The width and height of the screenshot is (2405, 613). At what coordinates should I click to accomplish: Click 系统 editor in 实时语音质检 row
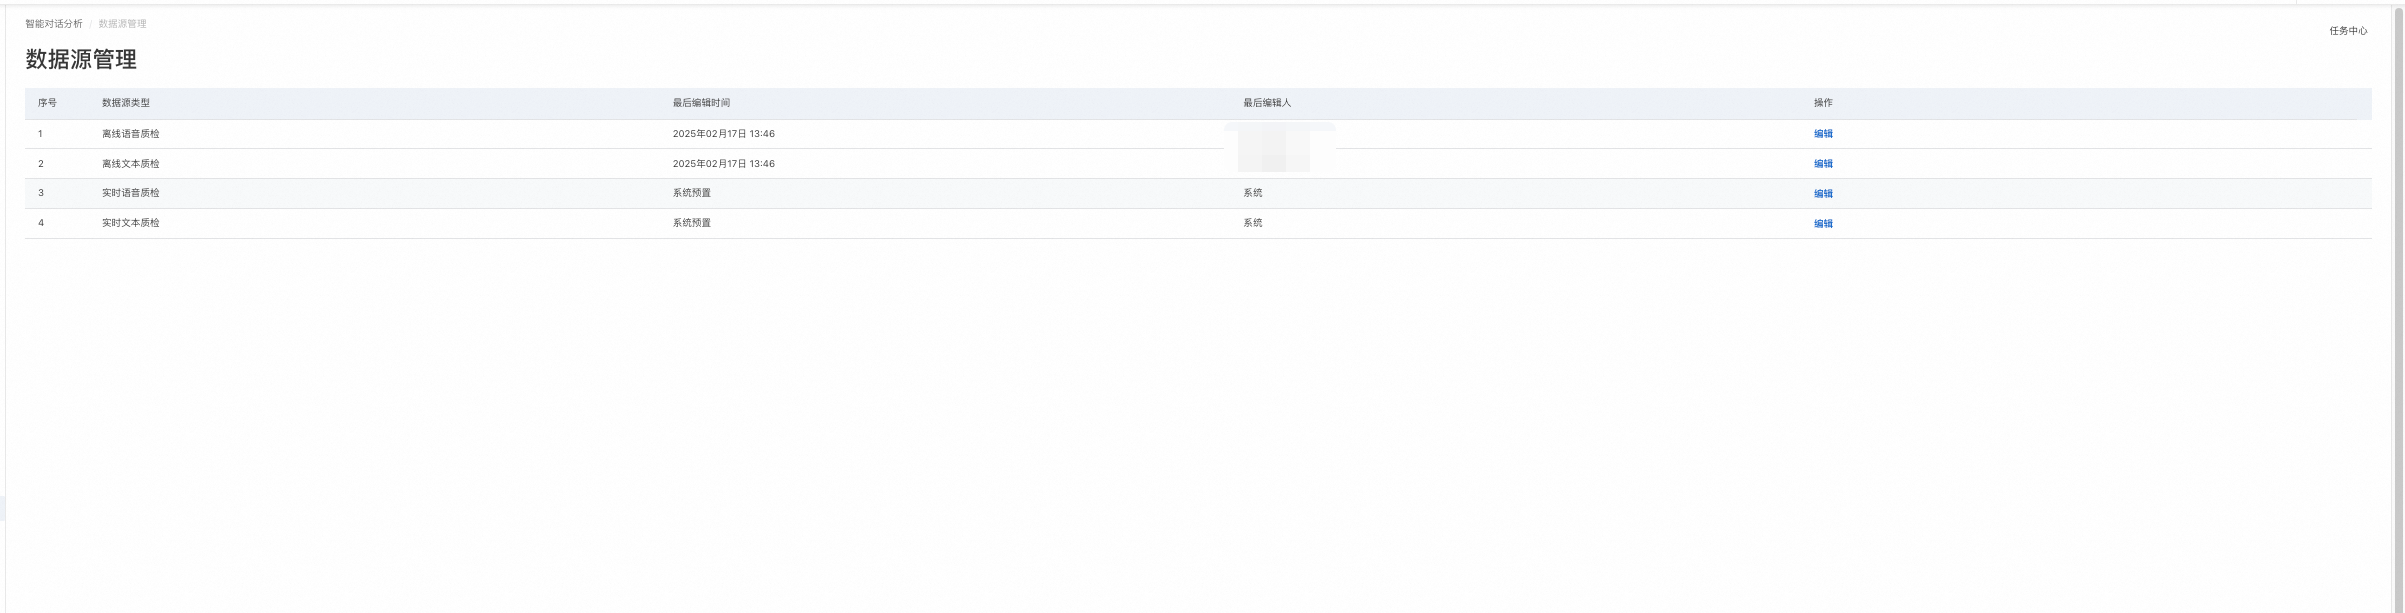click(x=1253, y=193)
